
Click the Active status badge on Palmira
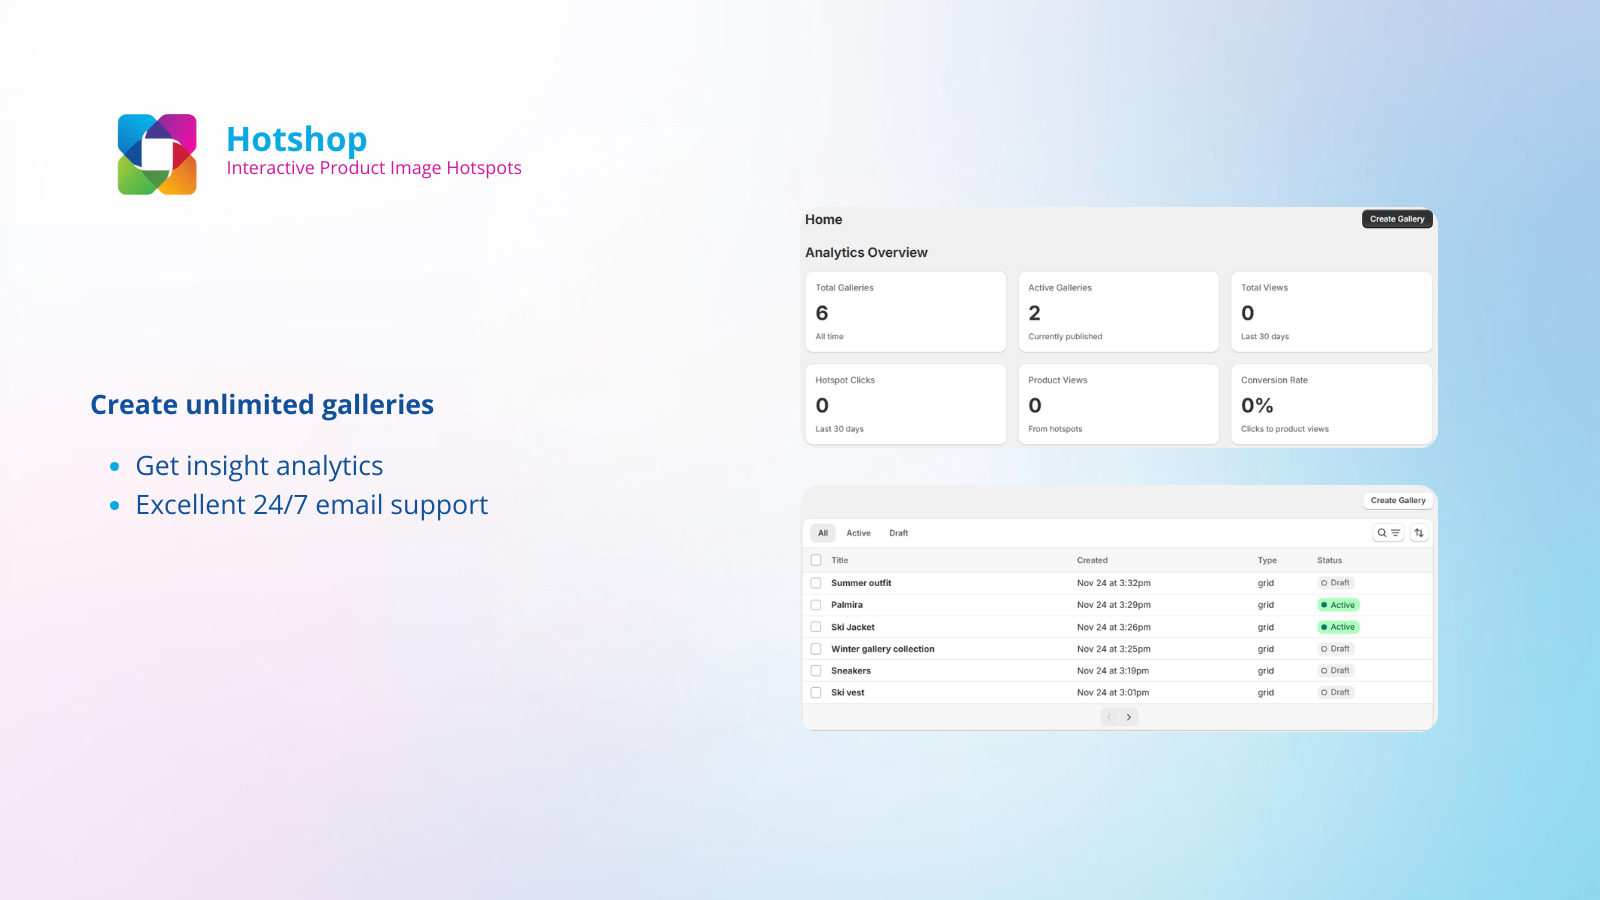(1337, 604)
